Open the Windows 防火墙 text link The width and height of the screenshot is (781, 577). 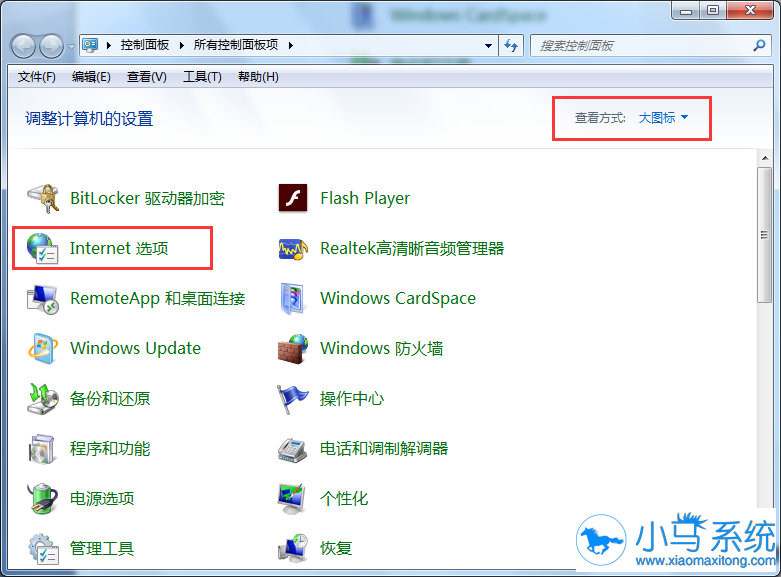point(382,348)
